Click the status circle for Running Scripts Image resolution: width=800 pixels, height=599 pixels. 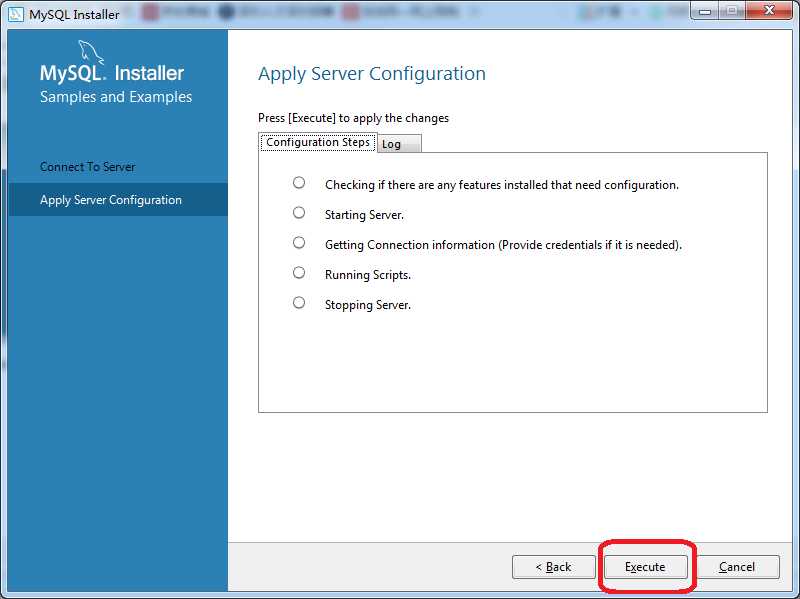(299, 273)
